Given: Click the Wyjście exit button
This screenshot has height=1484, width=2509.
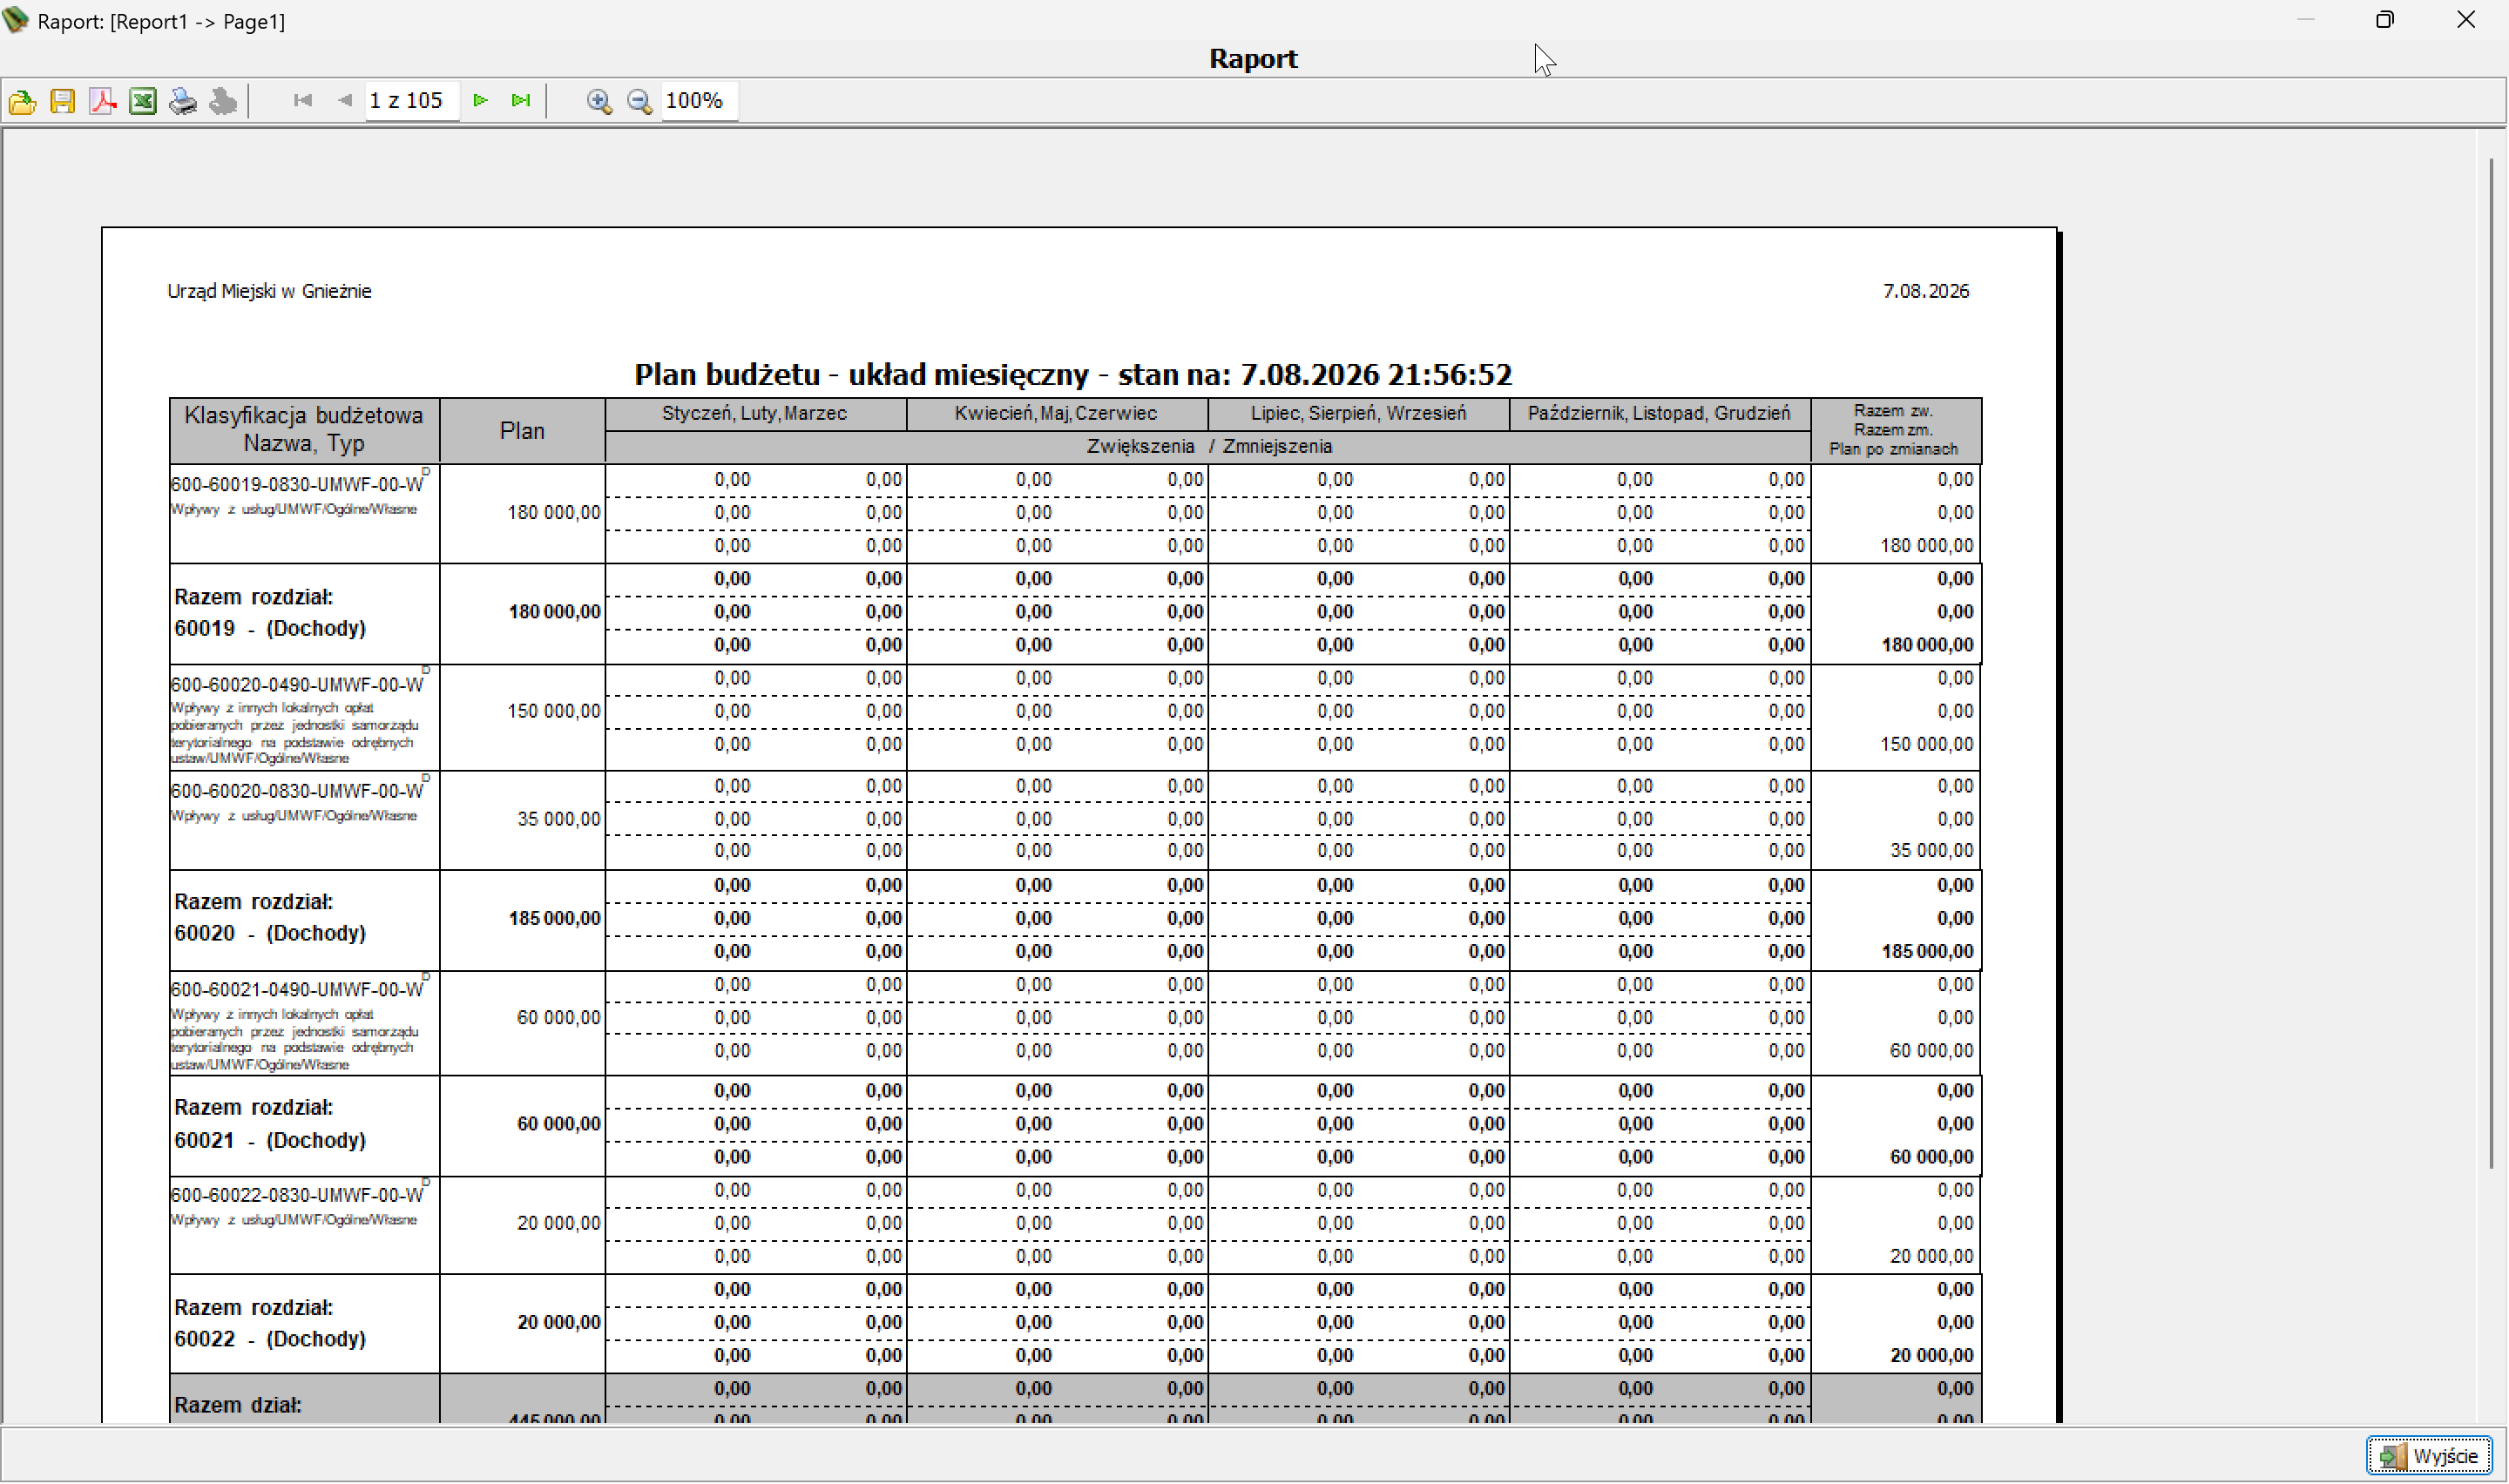Looking at the screenshot, I should 2429,1455.
